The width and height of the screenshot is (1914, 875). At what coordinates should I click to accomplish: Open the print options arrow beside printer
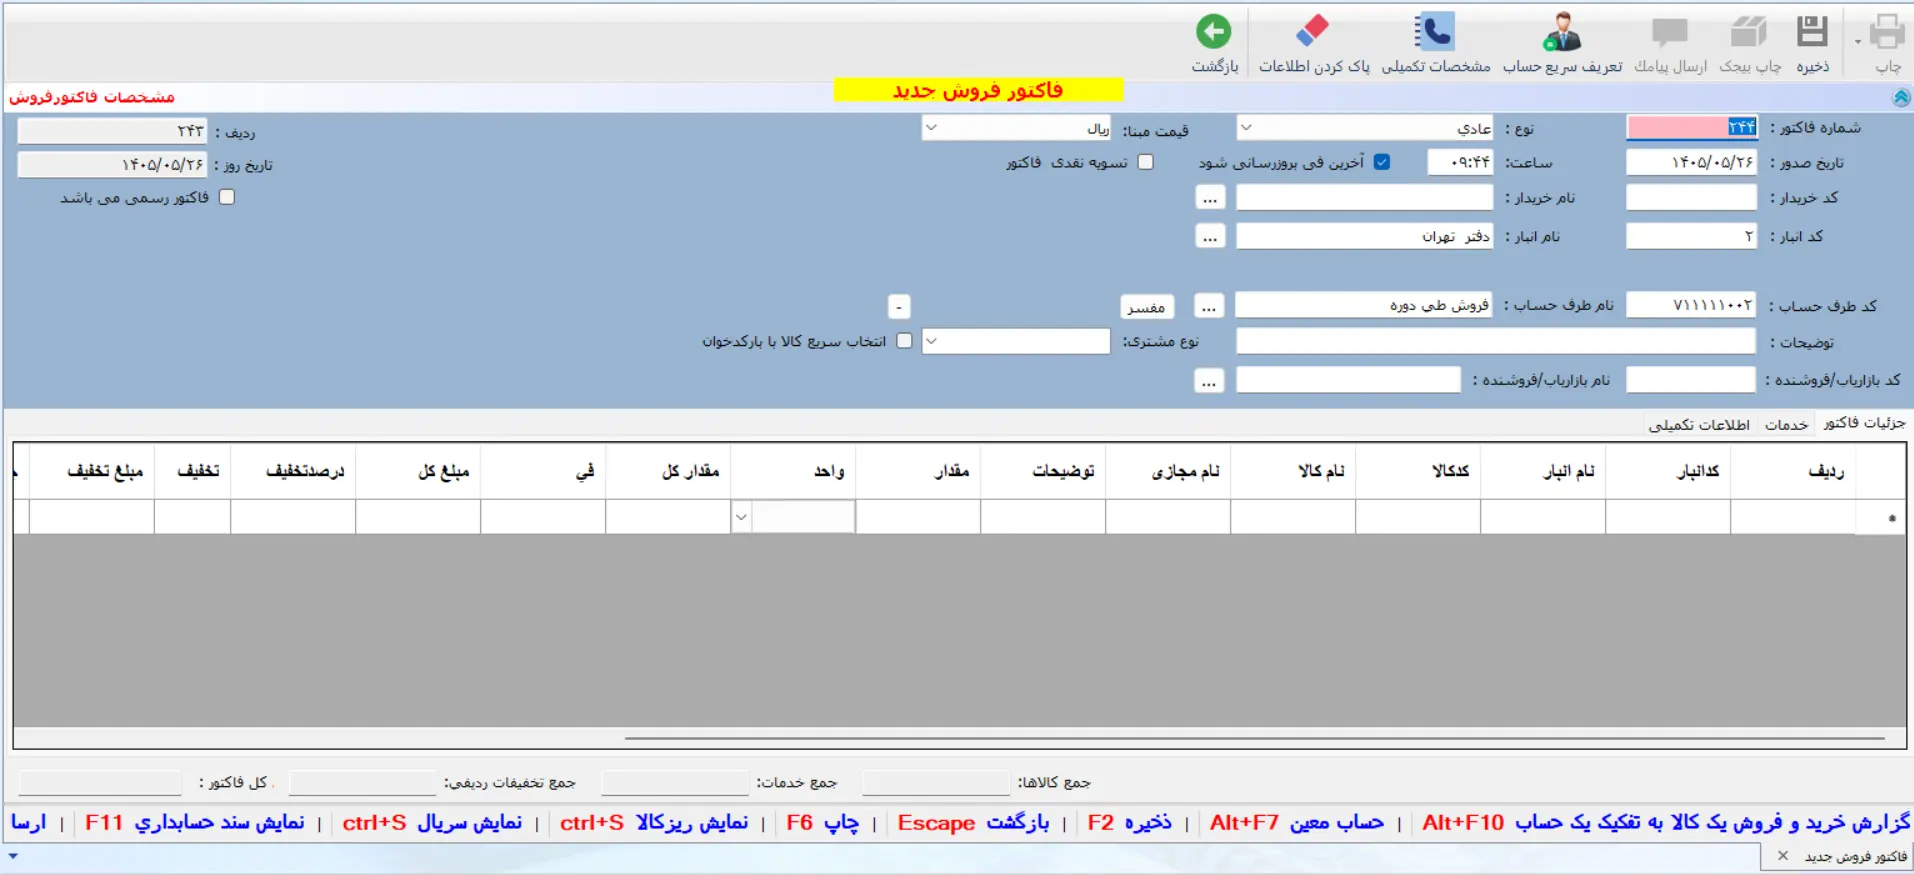[1858, 41]
